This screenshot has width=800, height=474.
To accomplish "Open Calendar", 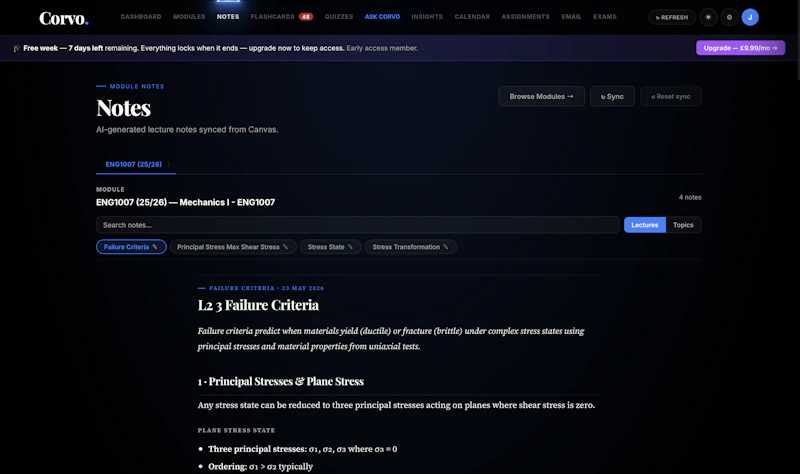I will (x=472, y=17).
